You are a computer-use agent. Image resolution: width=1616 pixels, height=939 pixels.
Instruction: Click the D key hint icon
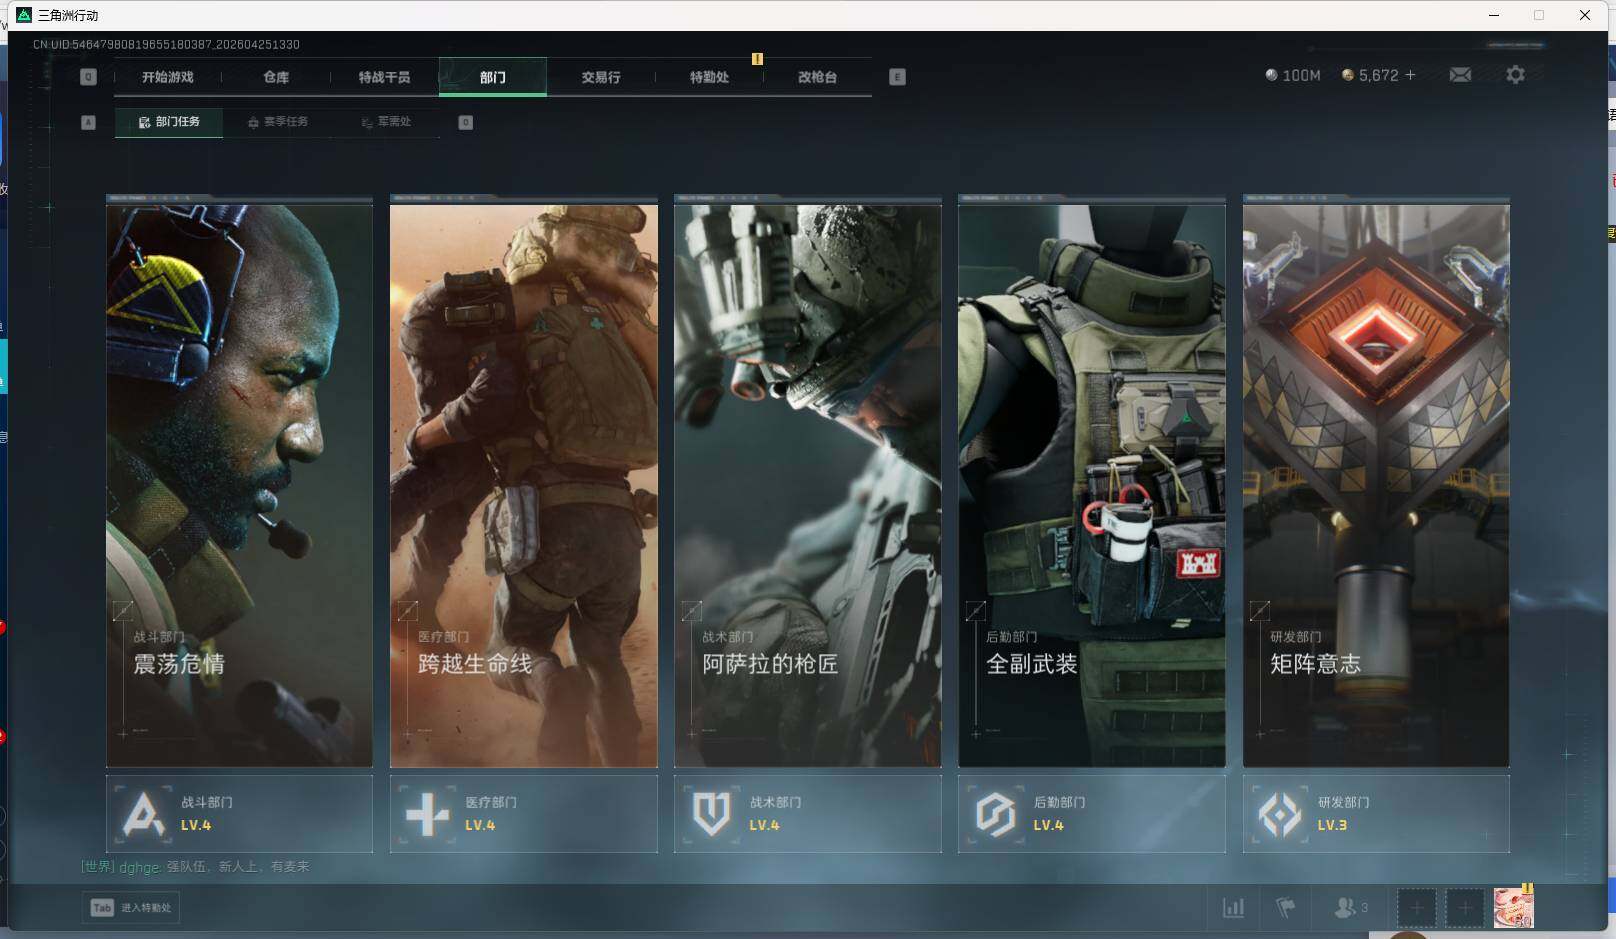coord(465,122)
